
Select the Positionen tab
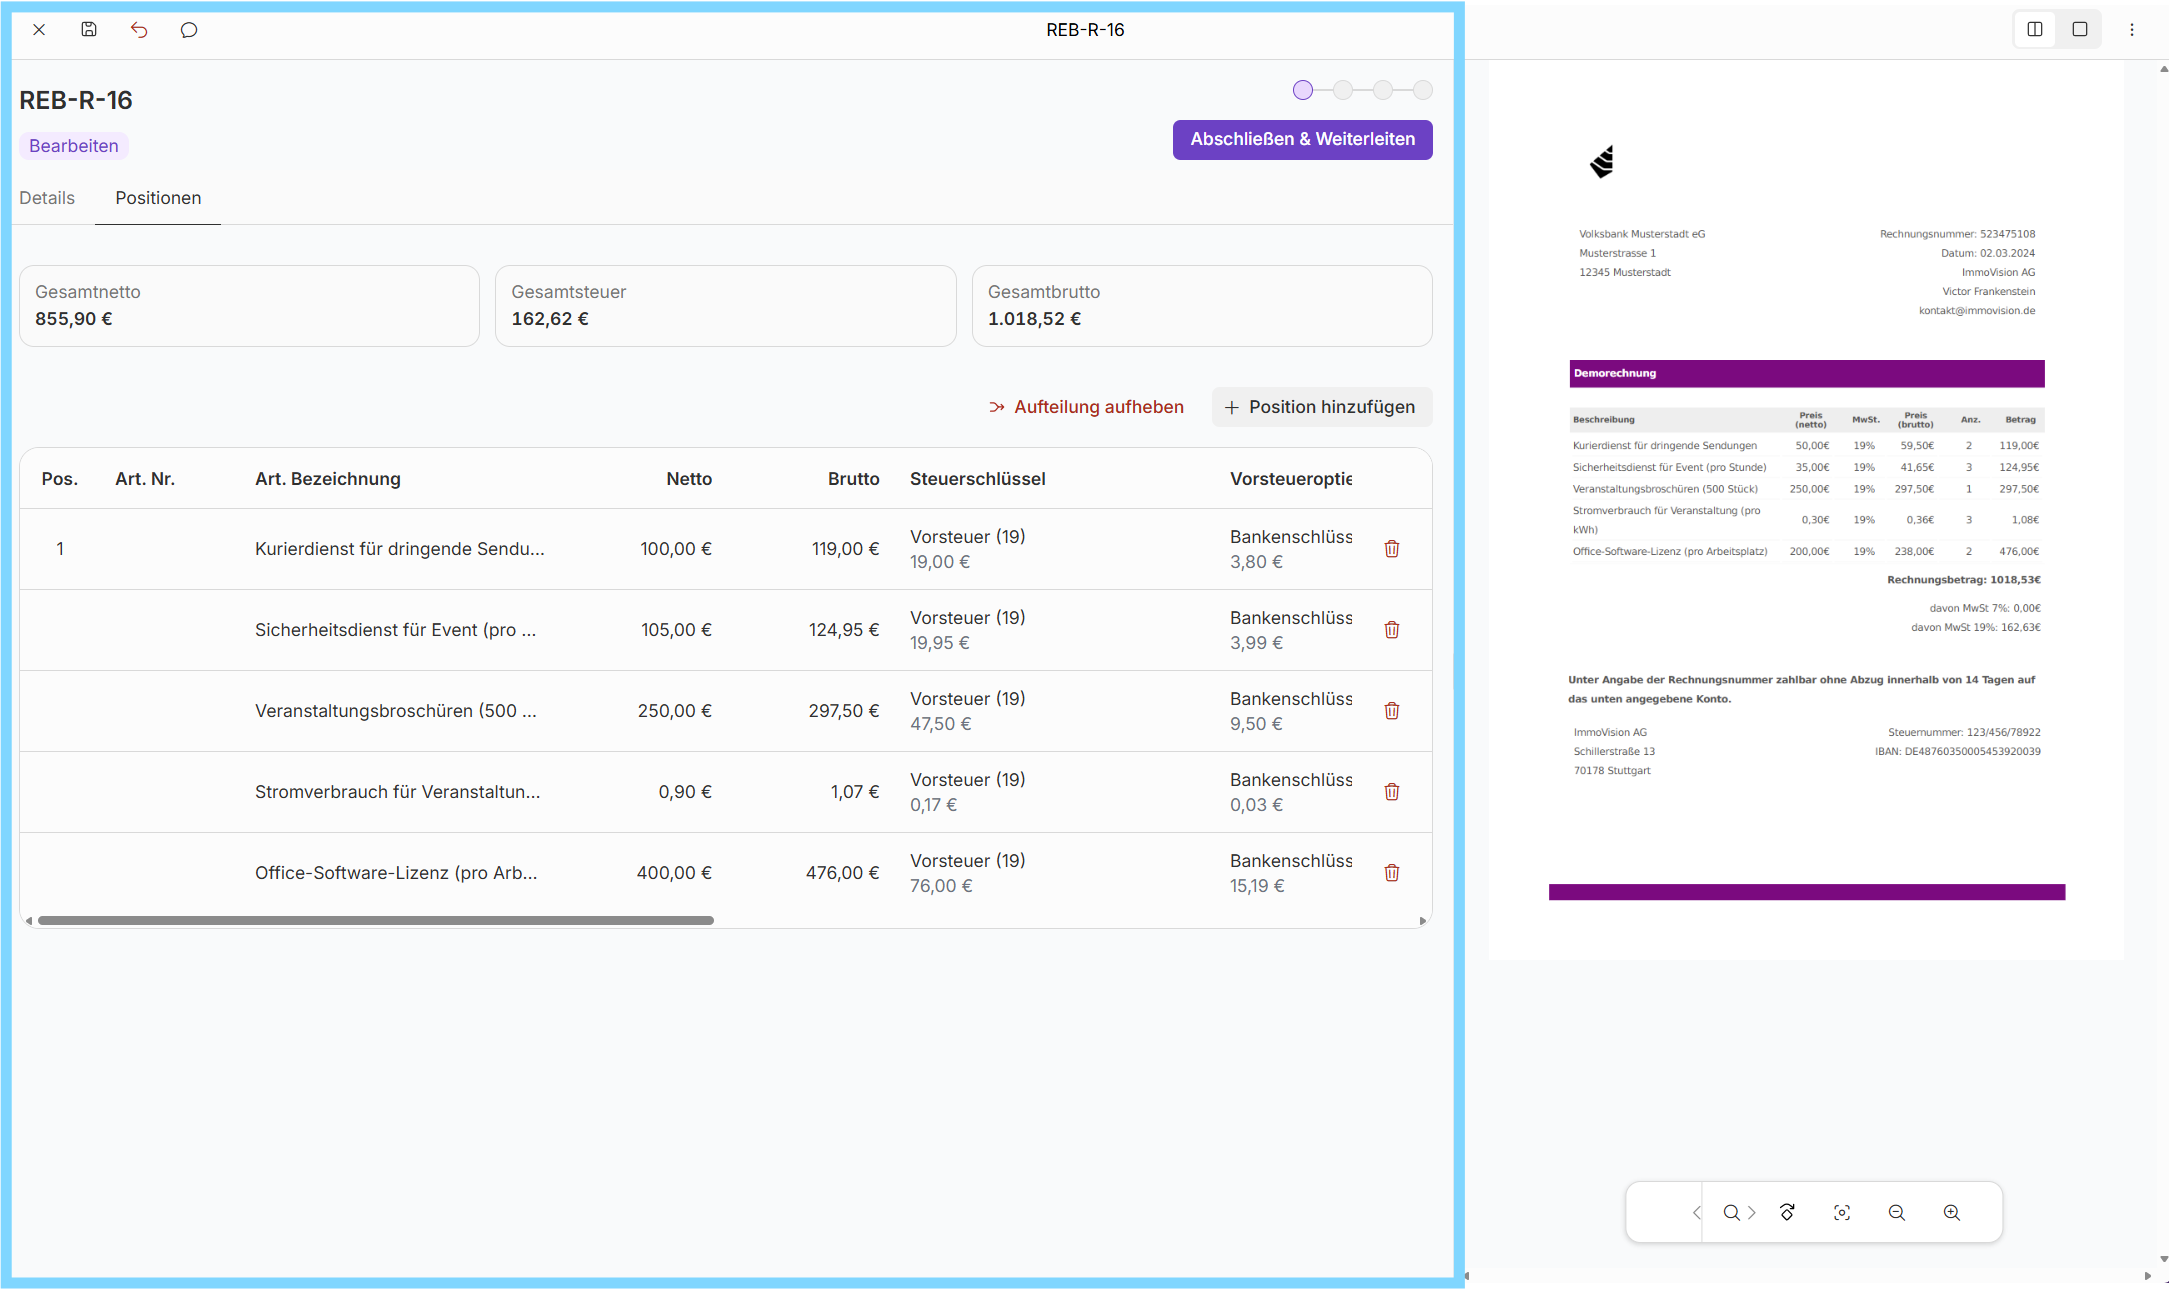point(158,198)
